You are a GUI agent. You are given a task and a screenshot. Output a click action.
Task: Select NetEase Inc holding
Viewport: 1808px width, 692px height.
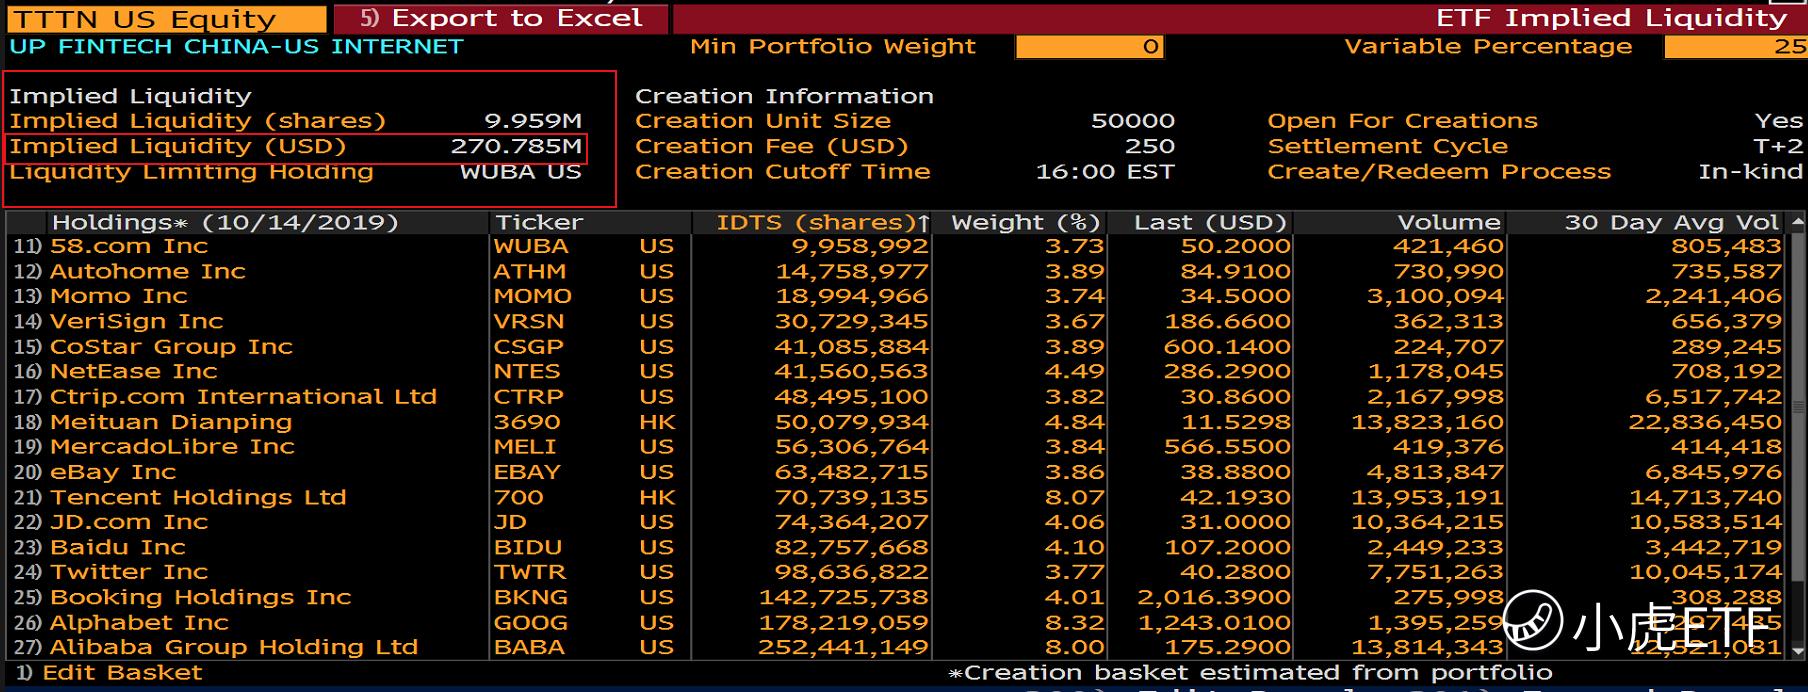[x=896, y=371]
